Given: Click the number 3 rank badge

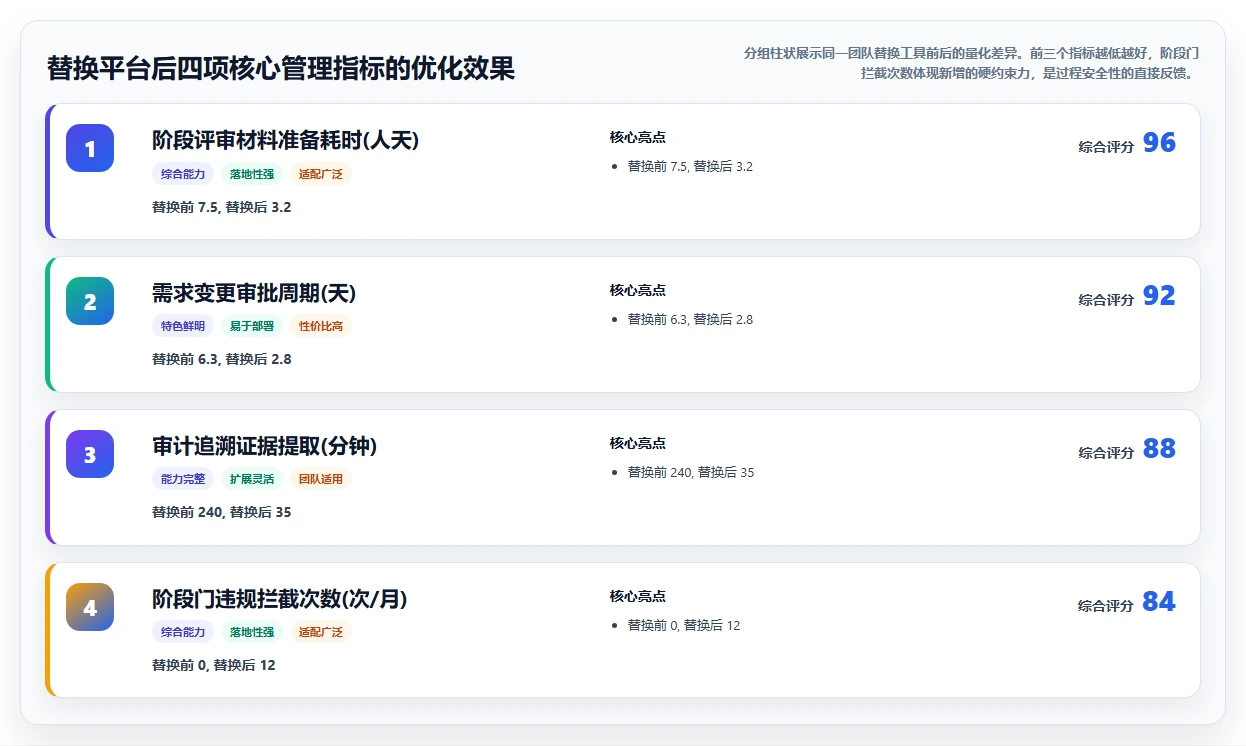Looking at the screenshot, I should pos(90,454).
